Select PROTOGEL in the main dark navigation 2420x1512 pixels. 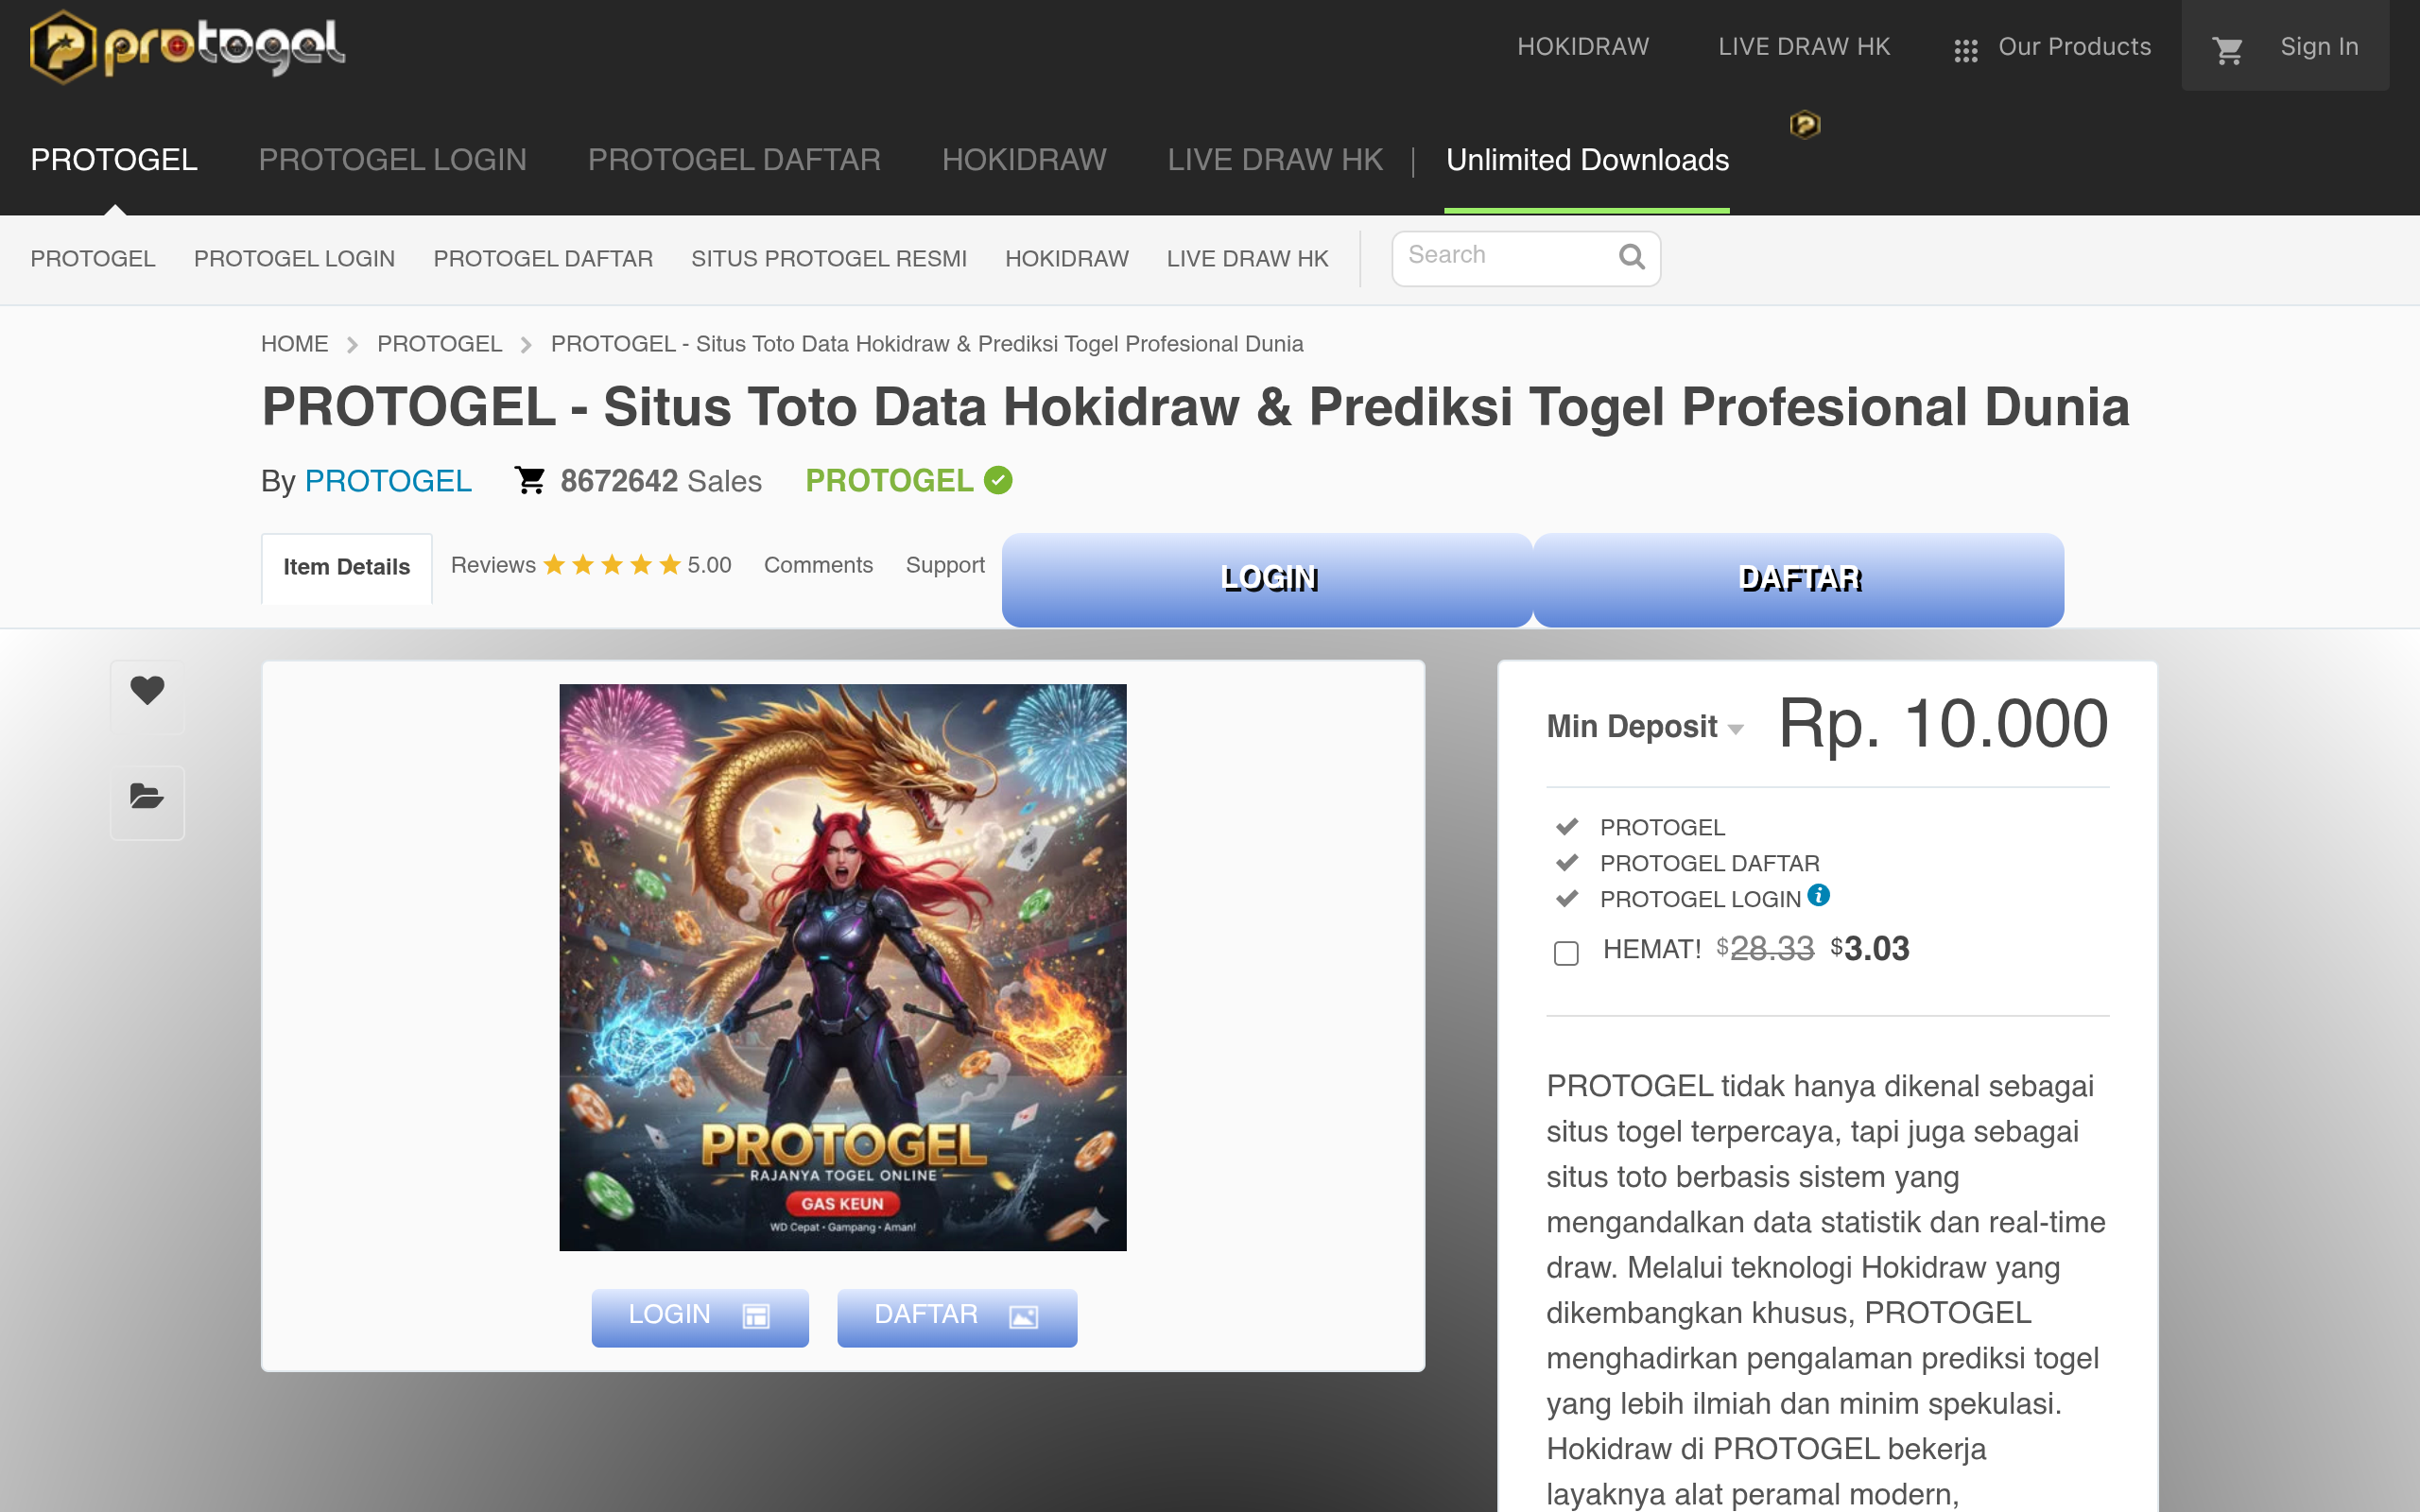coord(114,160)
